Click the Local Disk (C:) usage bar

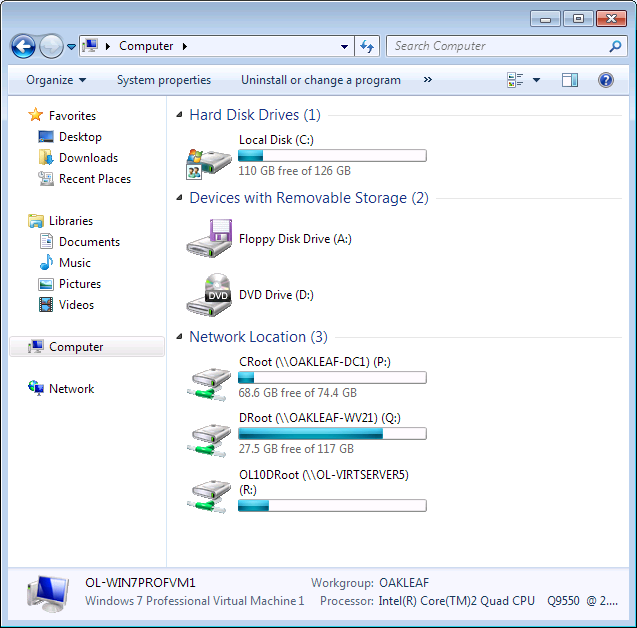point(332,156)
